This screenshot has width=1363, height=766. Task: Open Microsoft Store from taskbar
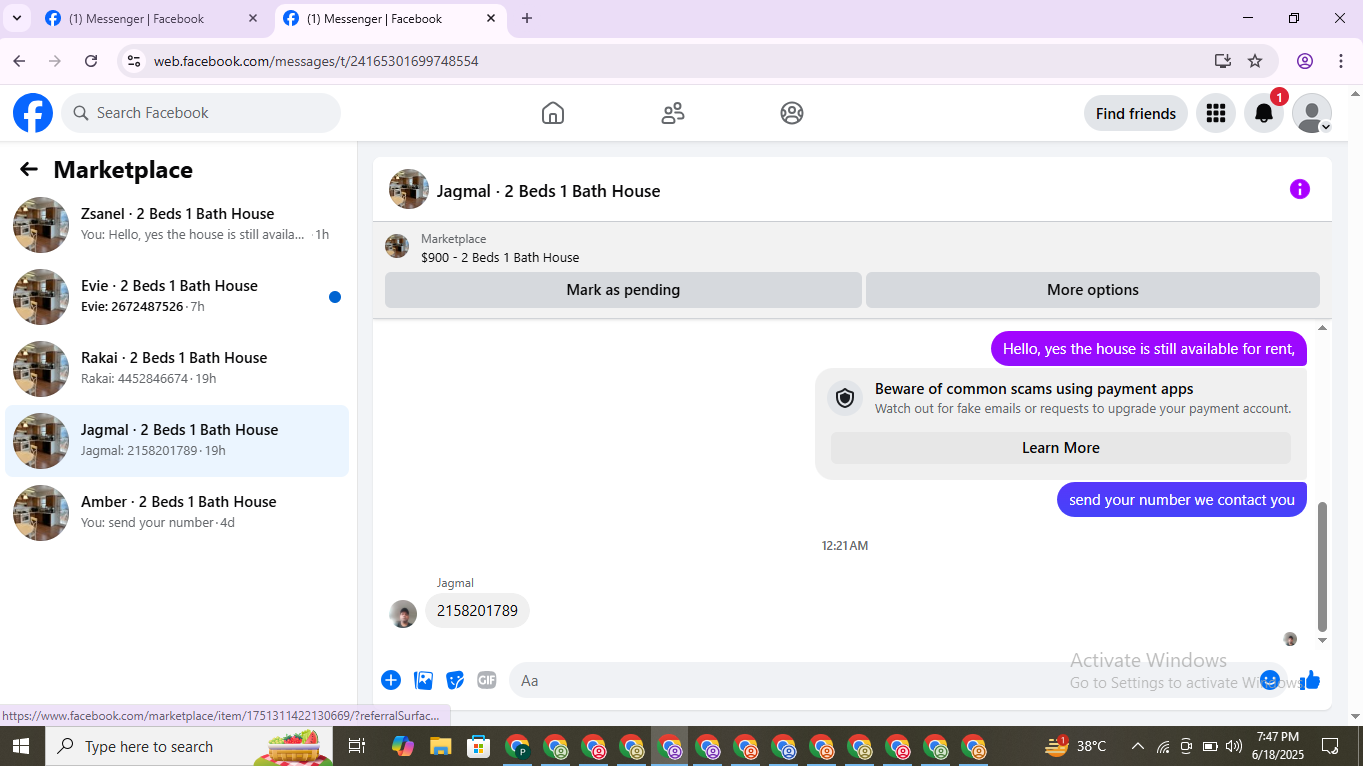(x=479, y=746)
